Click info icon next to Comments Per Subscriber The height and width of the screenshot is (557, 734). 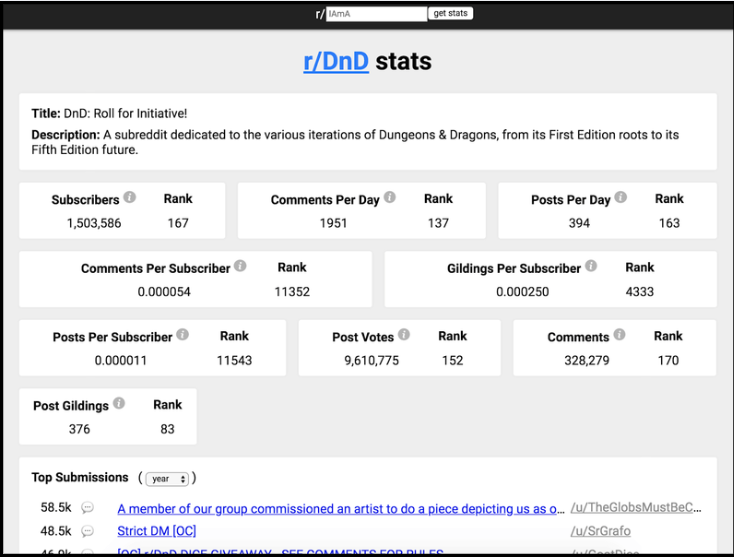(x=240, y=267)
